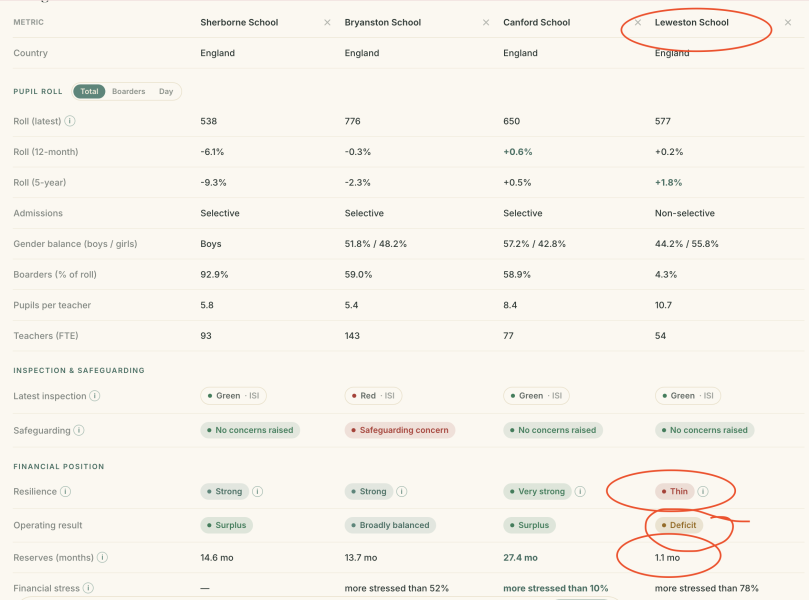Viewport: 809px width, 600px height.
Task: Click the Very strong resilience badge
Action: click(x=537, y=491)
